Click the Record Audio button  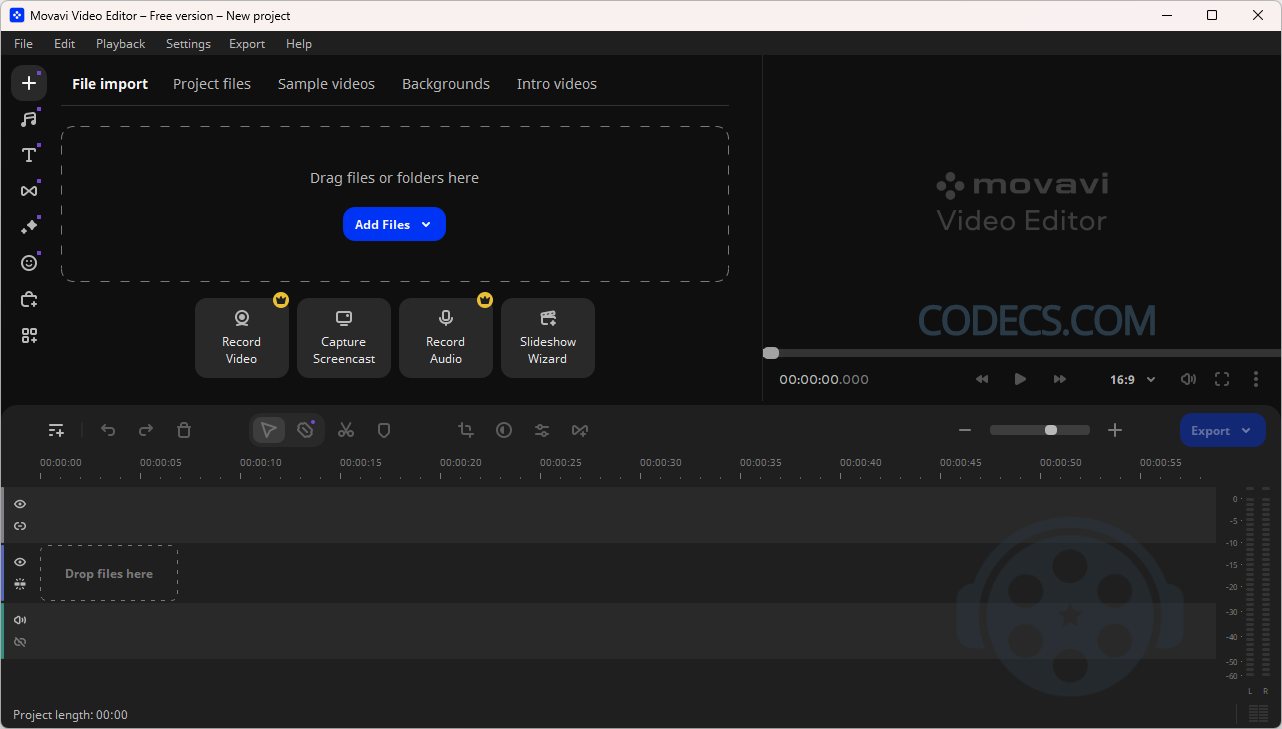446,338
